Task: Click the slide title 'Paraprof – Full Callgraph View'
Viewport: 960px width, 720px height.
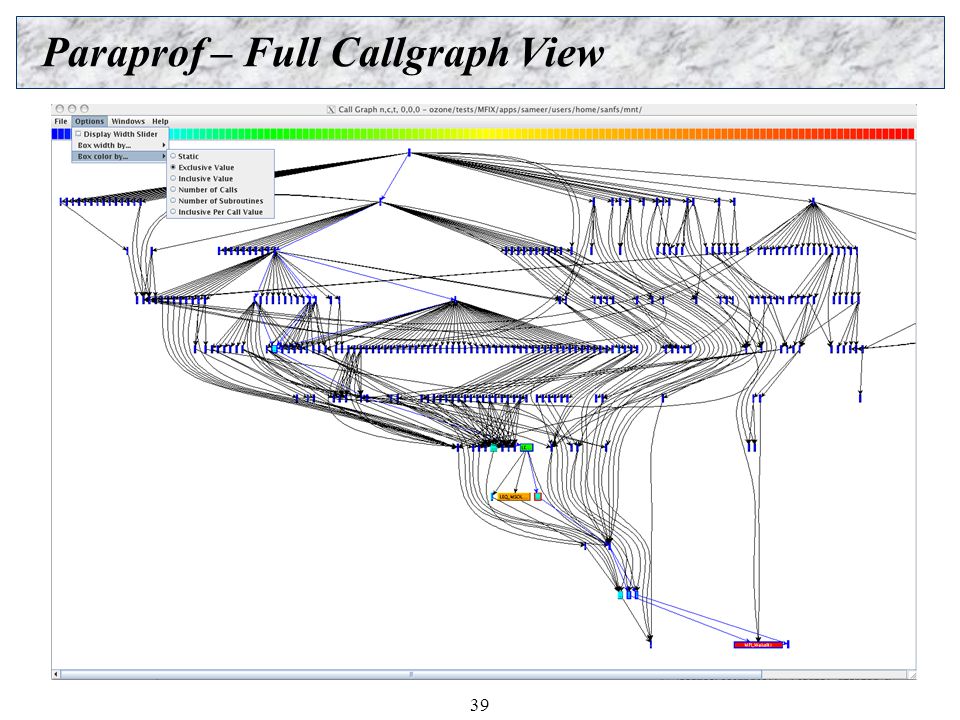Action: [x=323, y=53]
